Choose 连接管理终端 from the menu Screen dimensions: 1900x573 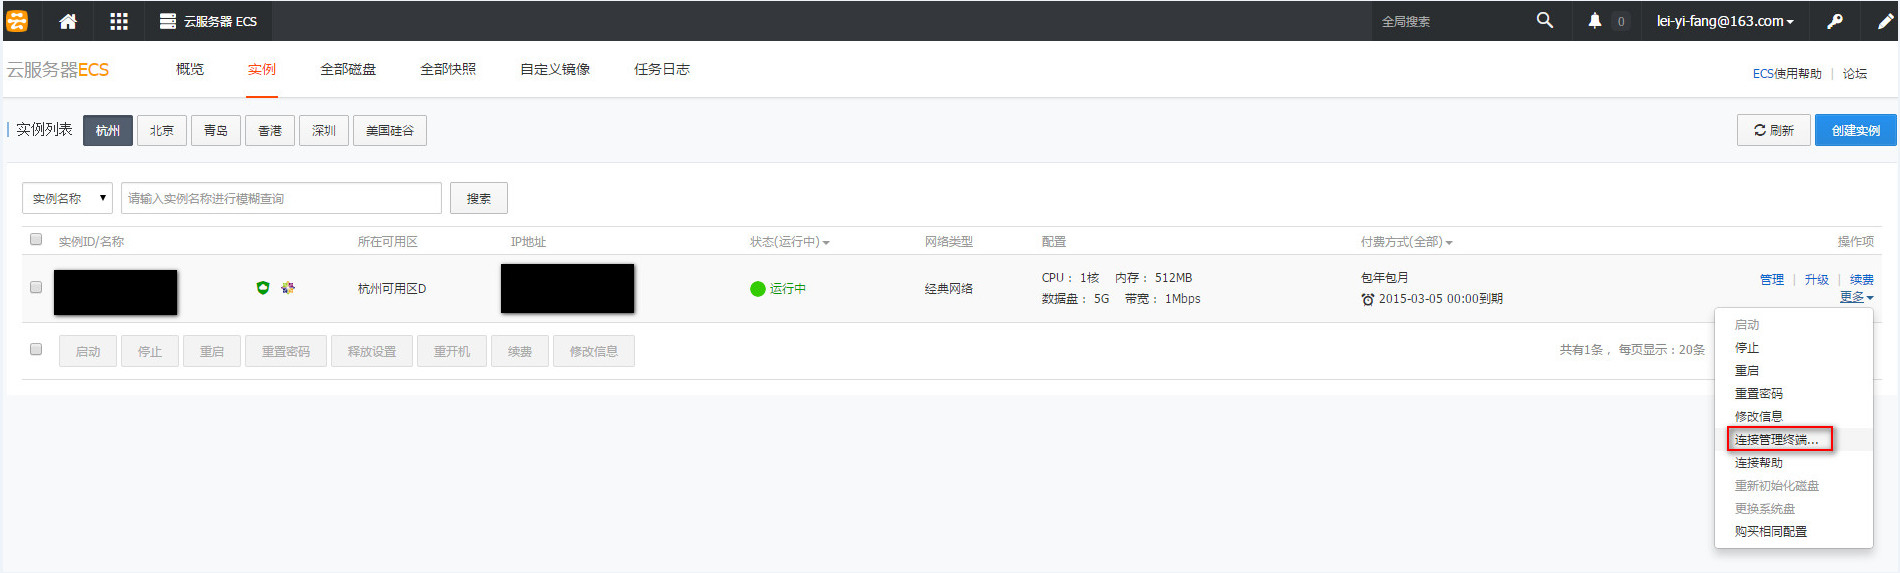(1776, 440)
